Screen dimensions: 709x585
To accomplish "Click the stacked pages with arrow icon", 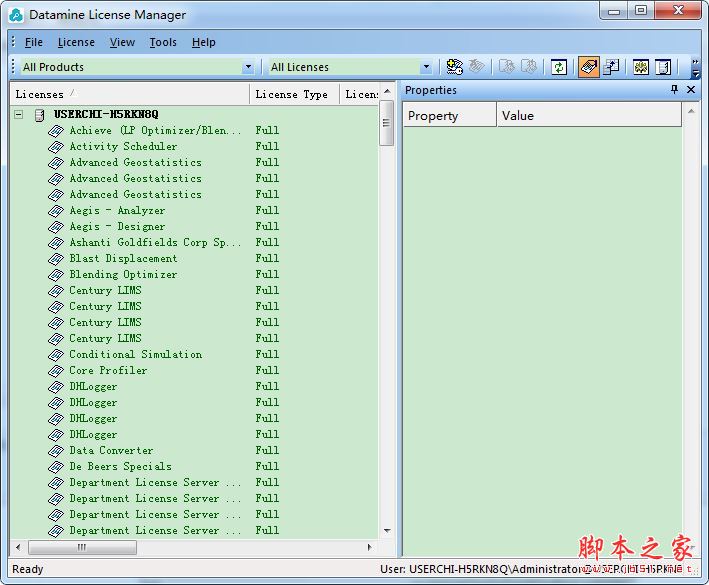I will point(611,67).
